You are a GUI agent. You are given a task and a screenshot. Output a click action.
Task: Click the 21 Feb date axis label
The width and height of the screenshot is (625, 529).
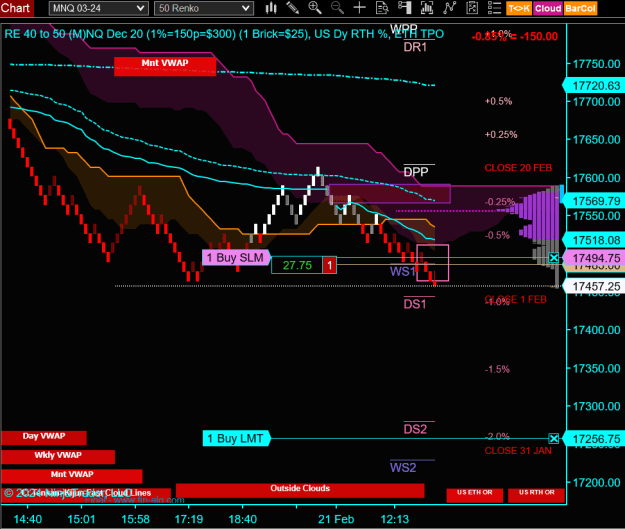[x=336, y=519]
